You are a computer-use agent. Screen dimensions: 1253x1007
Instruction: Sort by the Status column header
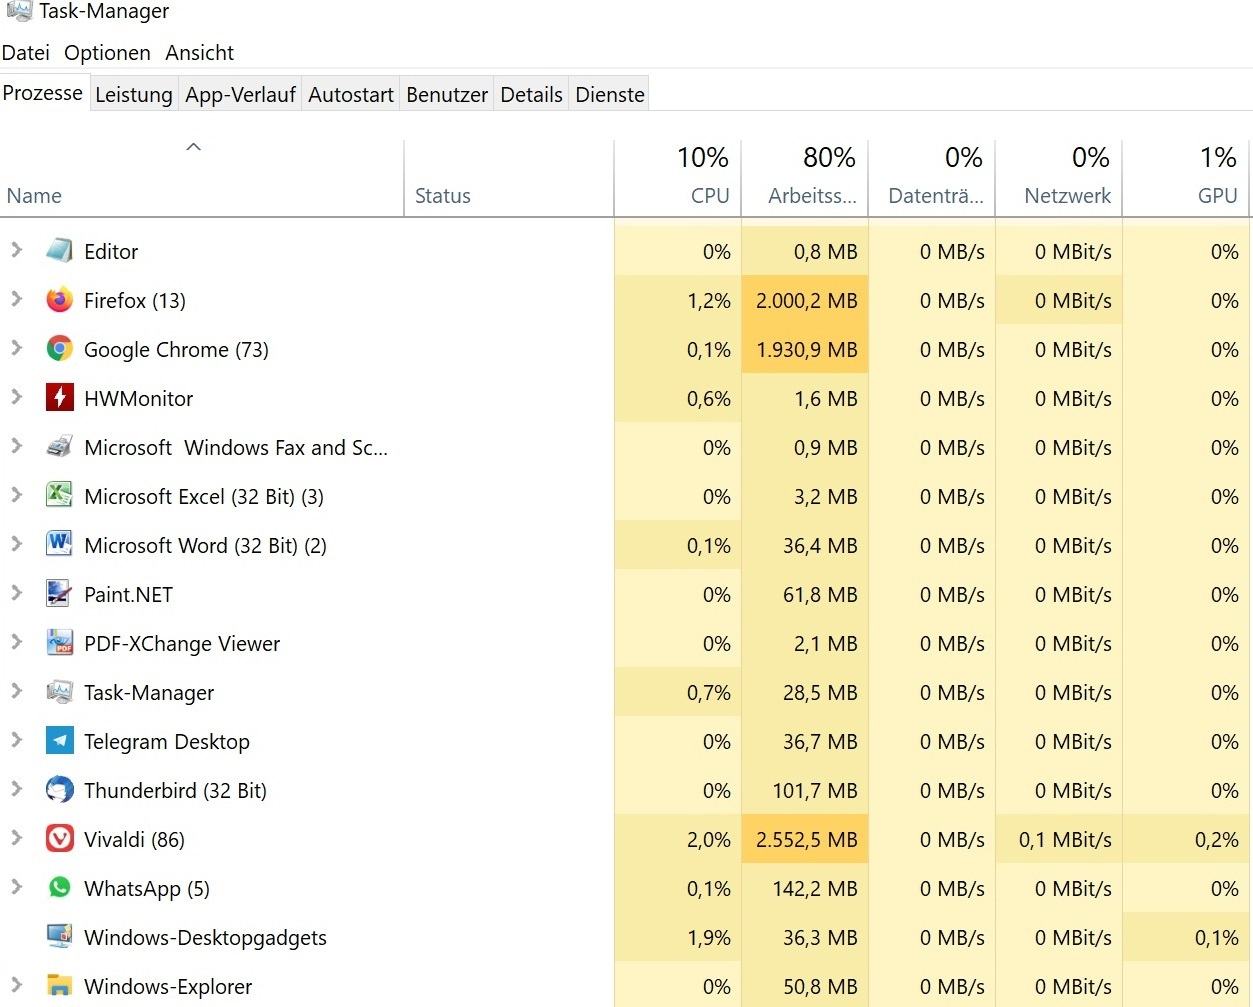pos(509,178)
